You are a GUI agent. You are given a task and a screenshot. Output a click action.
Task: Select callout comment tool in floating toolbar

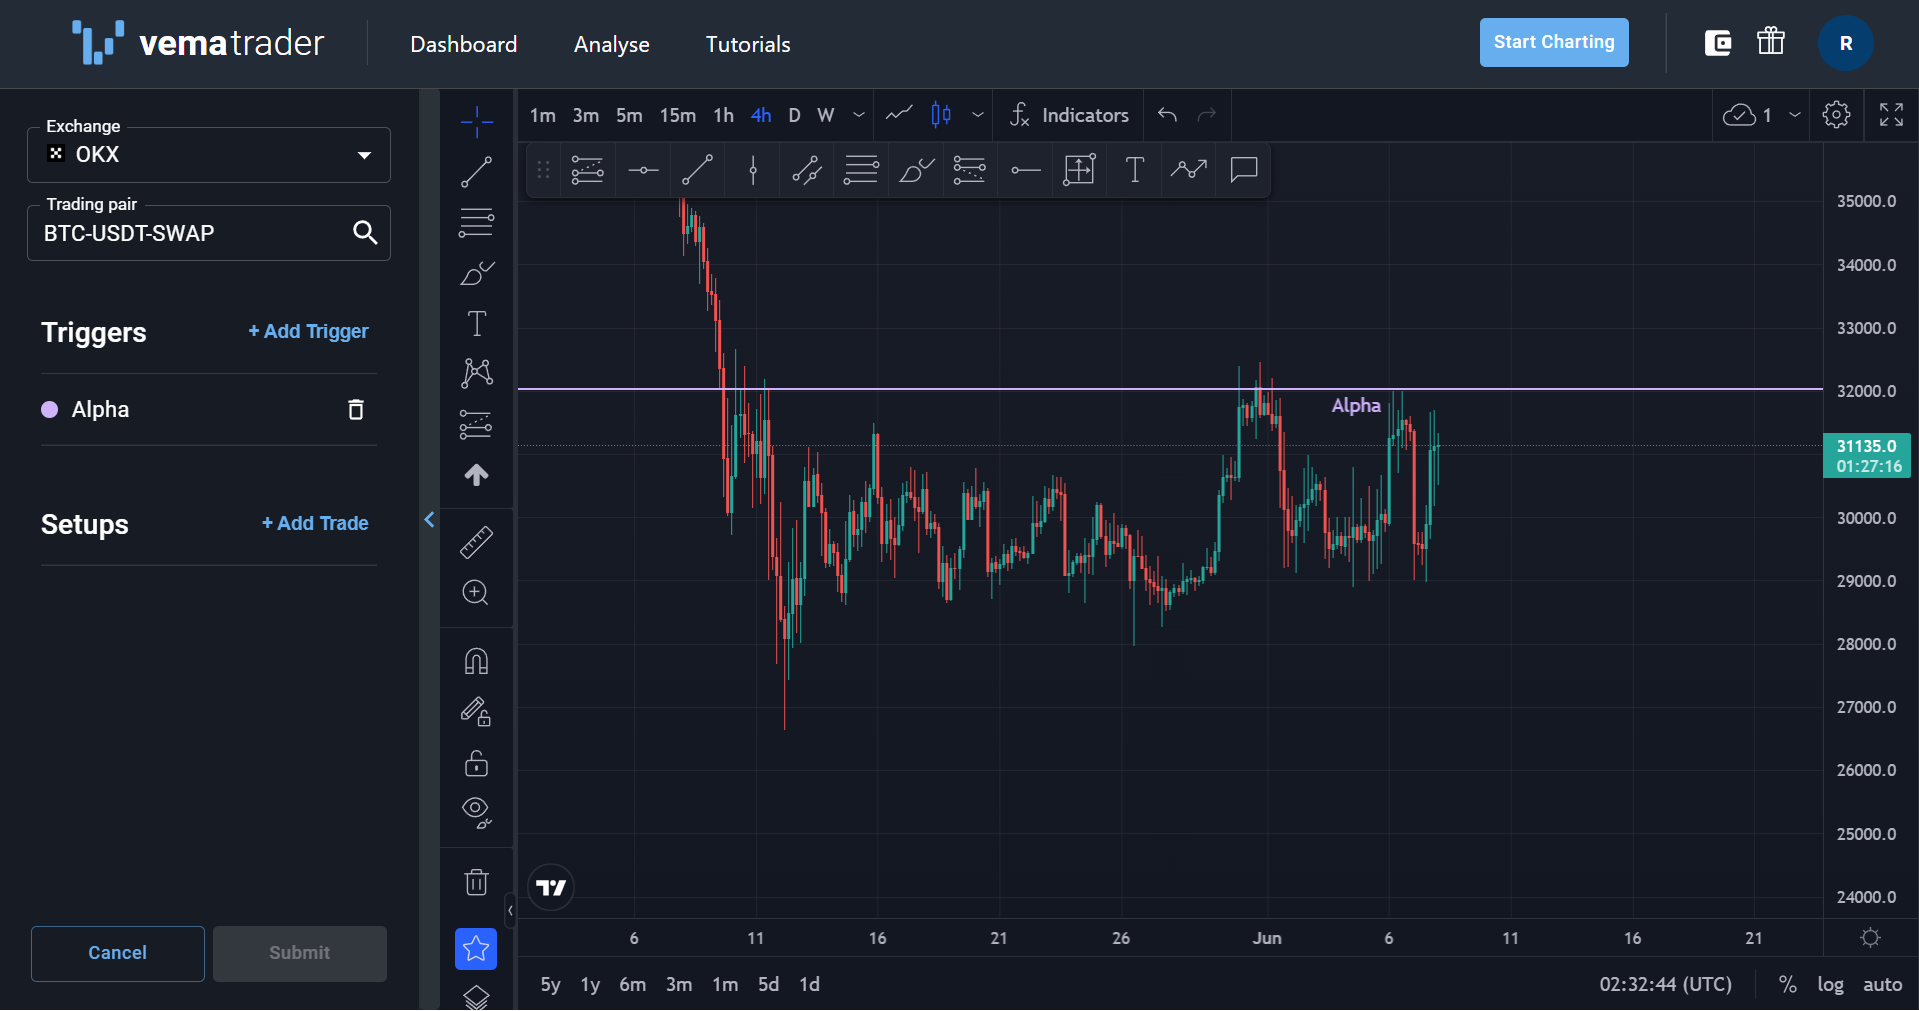pyautogui.click(x=1244, y=170)
